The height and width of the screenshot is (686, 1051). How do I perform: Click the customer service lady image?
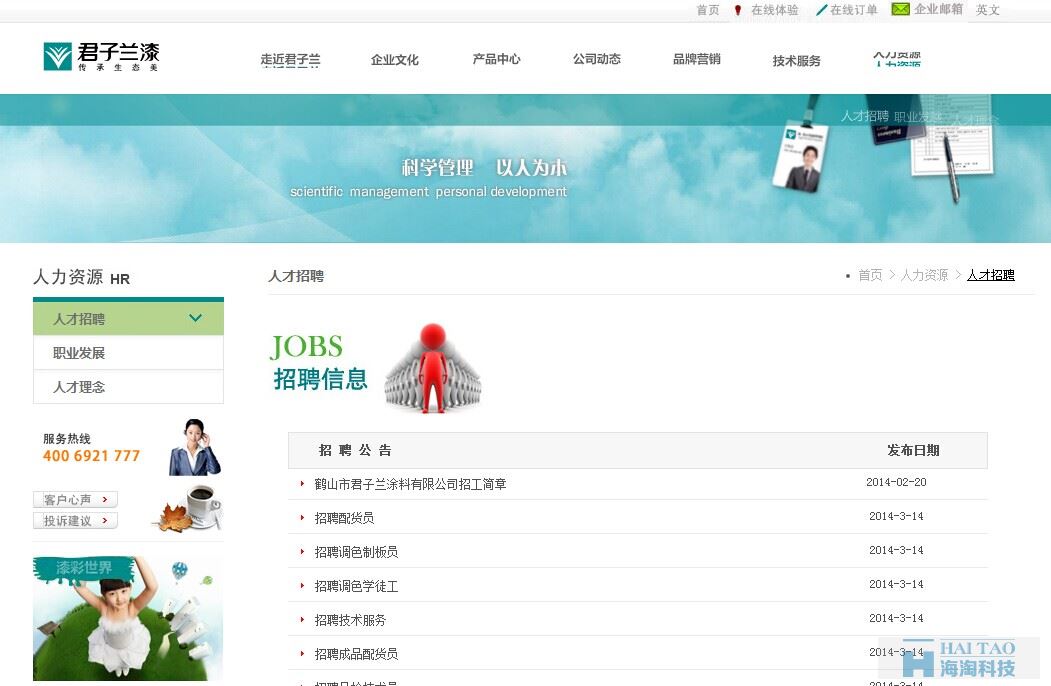[194, 447]
